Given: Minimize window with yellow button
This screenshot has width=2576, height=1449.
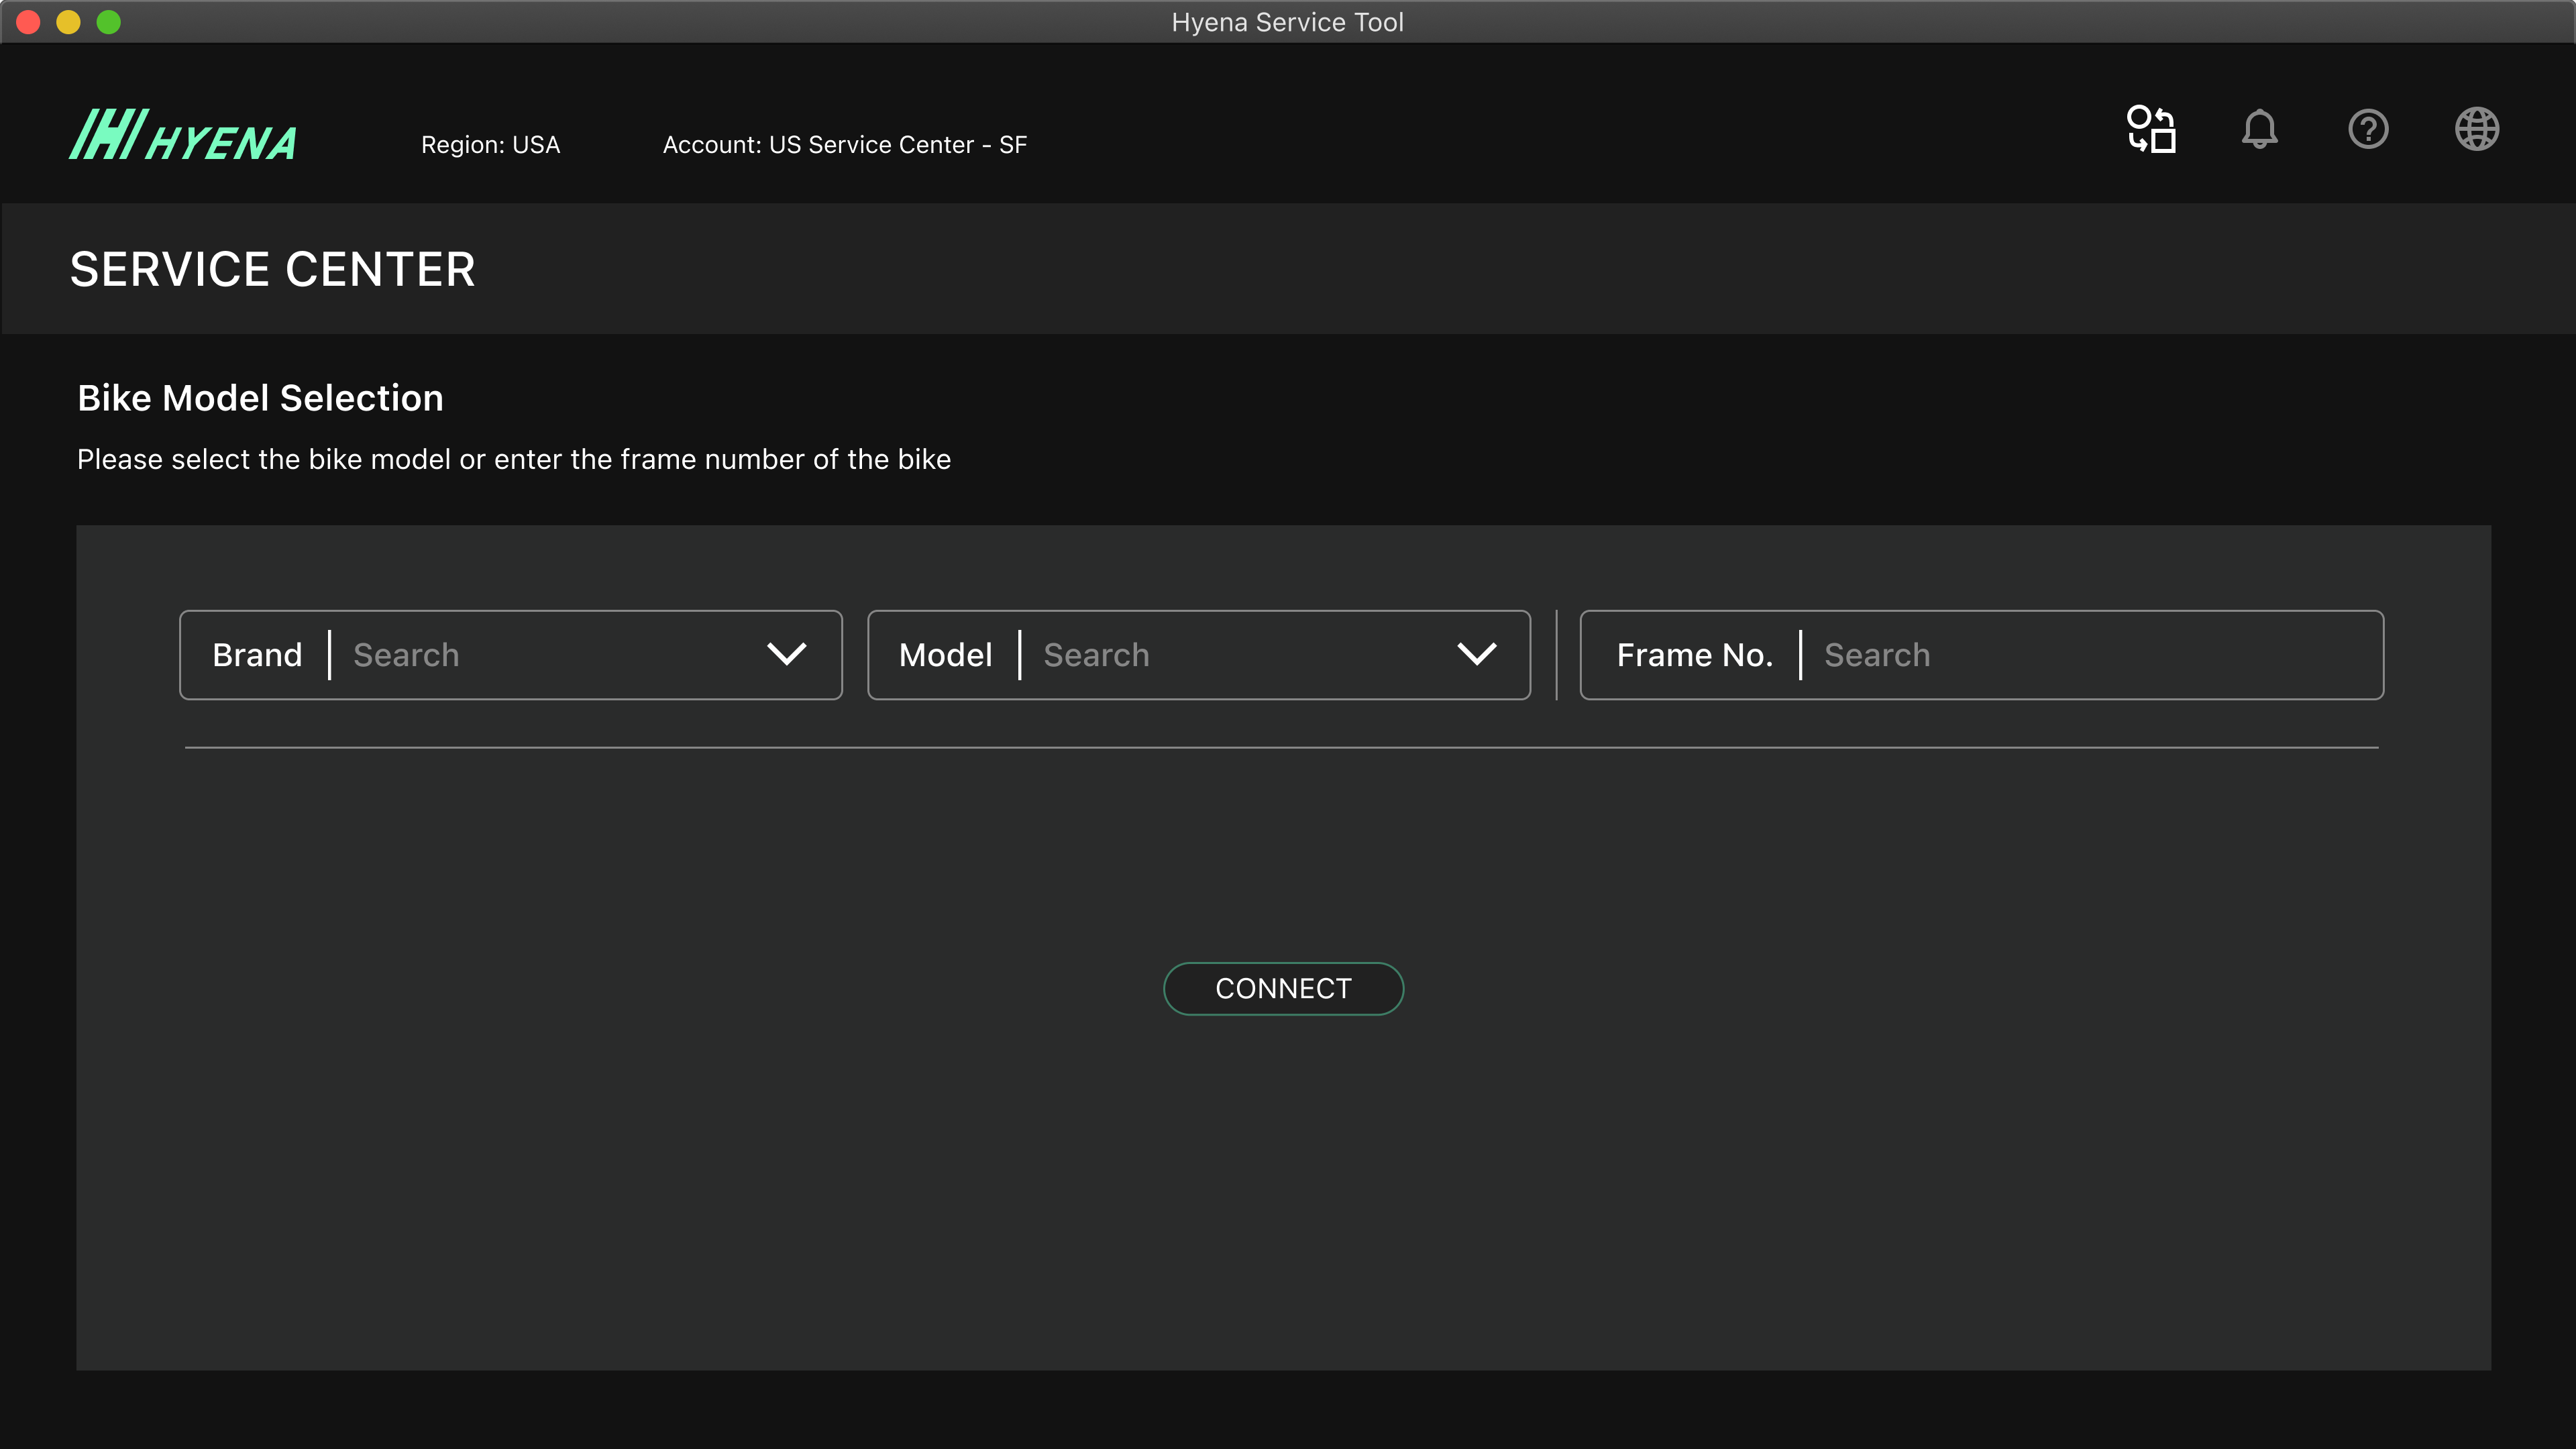Looking at the screenshot, I should point(68,22).
